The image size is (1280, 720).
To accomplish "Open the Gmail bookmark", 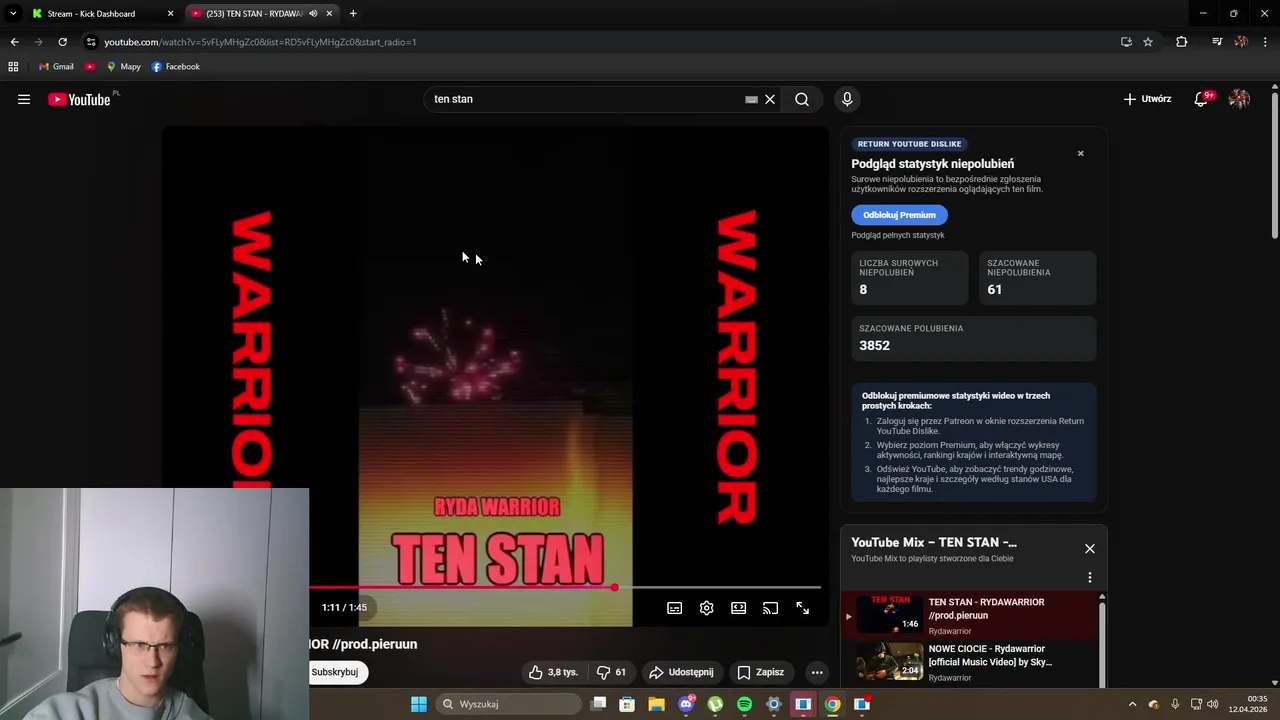I will pos(56,67).
